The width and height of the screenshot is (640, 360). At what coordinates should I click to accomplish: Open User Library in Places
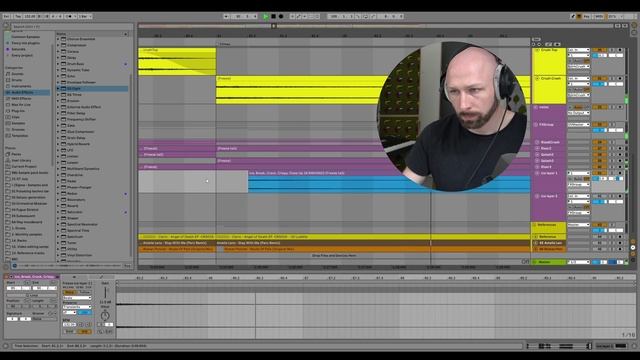(21, 160)
